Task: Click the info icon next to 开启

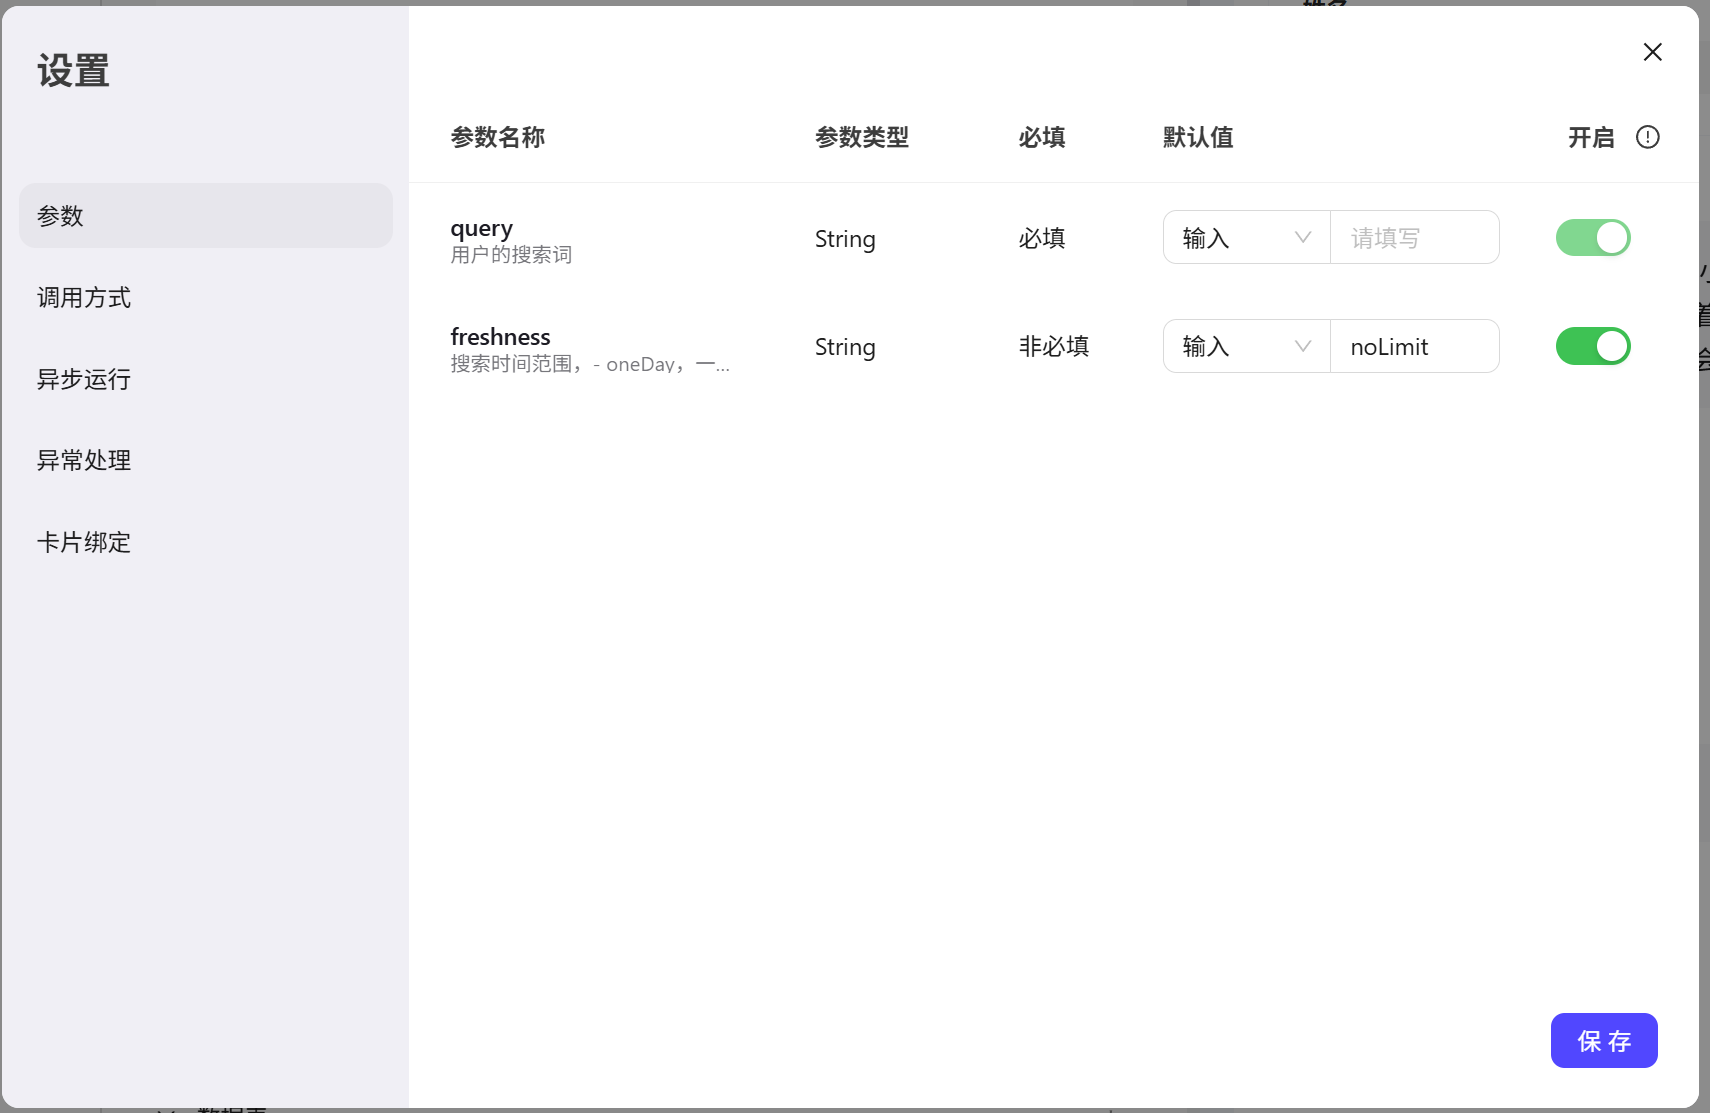Action: click(1647, 137)
